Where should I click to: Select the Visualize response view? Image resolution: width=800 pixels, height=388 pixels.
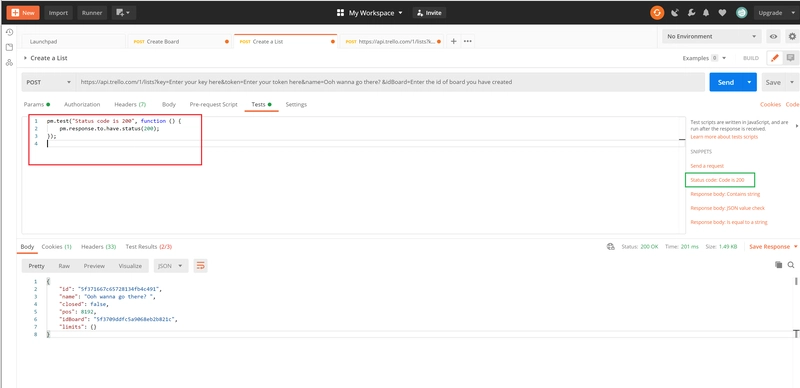[x=130, y=265]
